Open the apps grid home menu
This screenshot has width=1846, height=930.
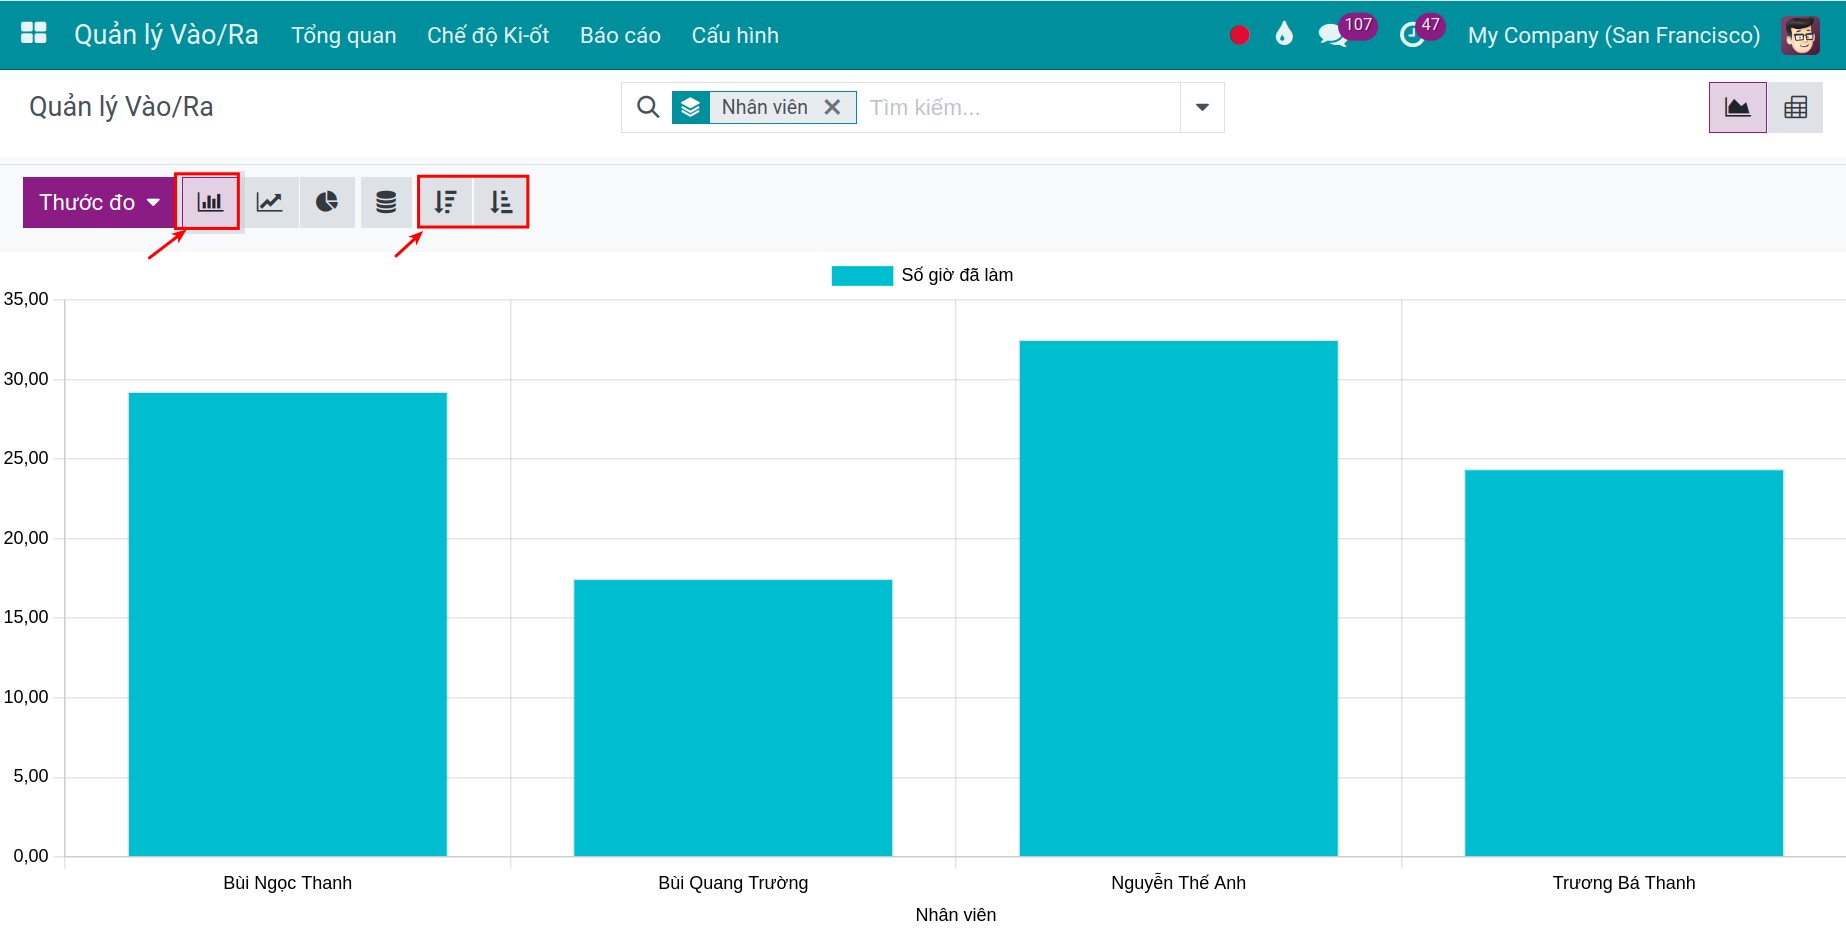(34, 34)
